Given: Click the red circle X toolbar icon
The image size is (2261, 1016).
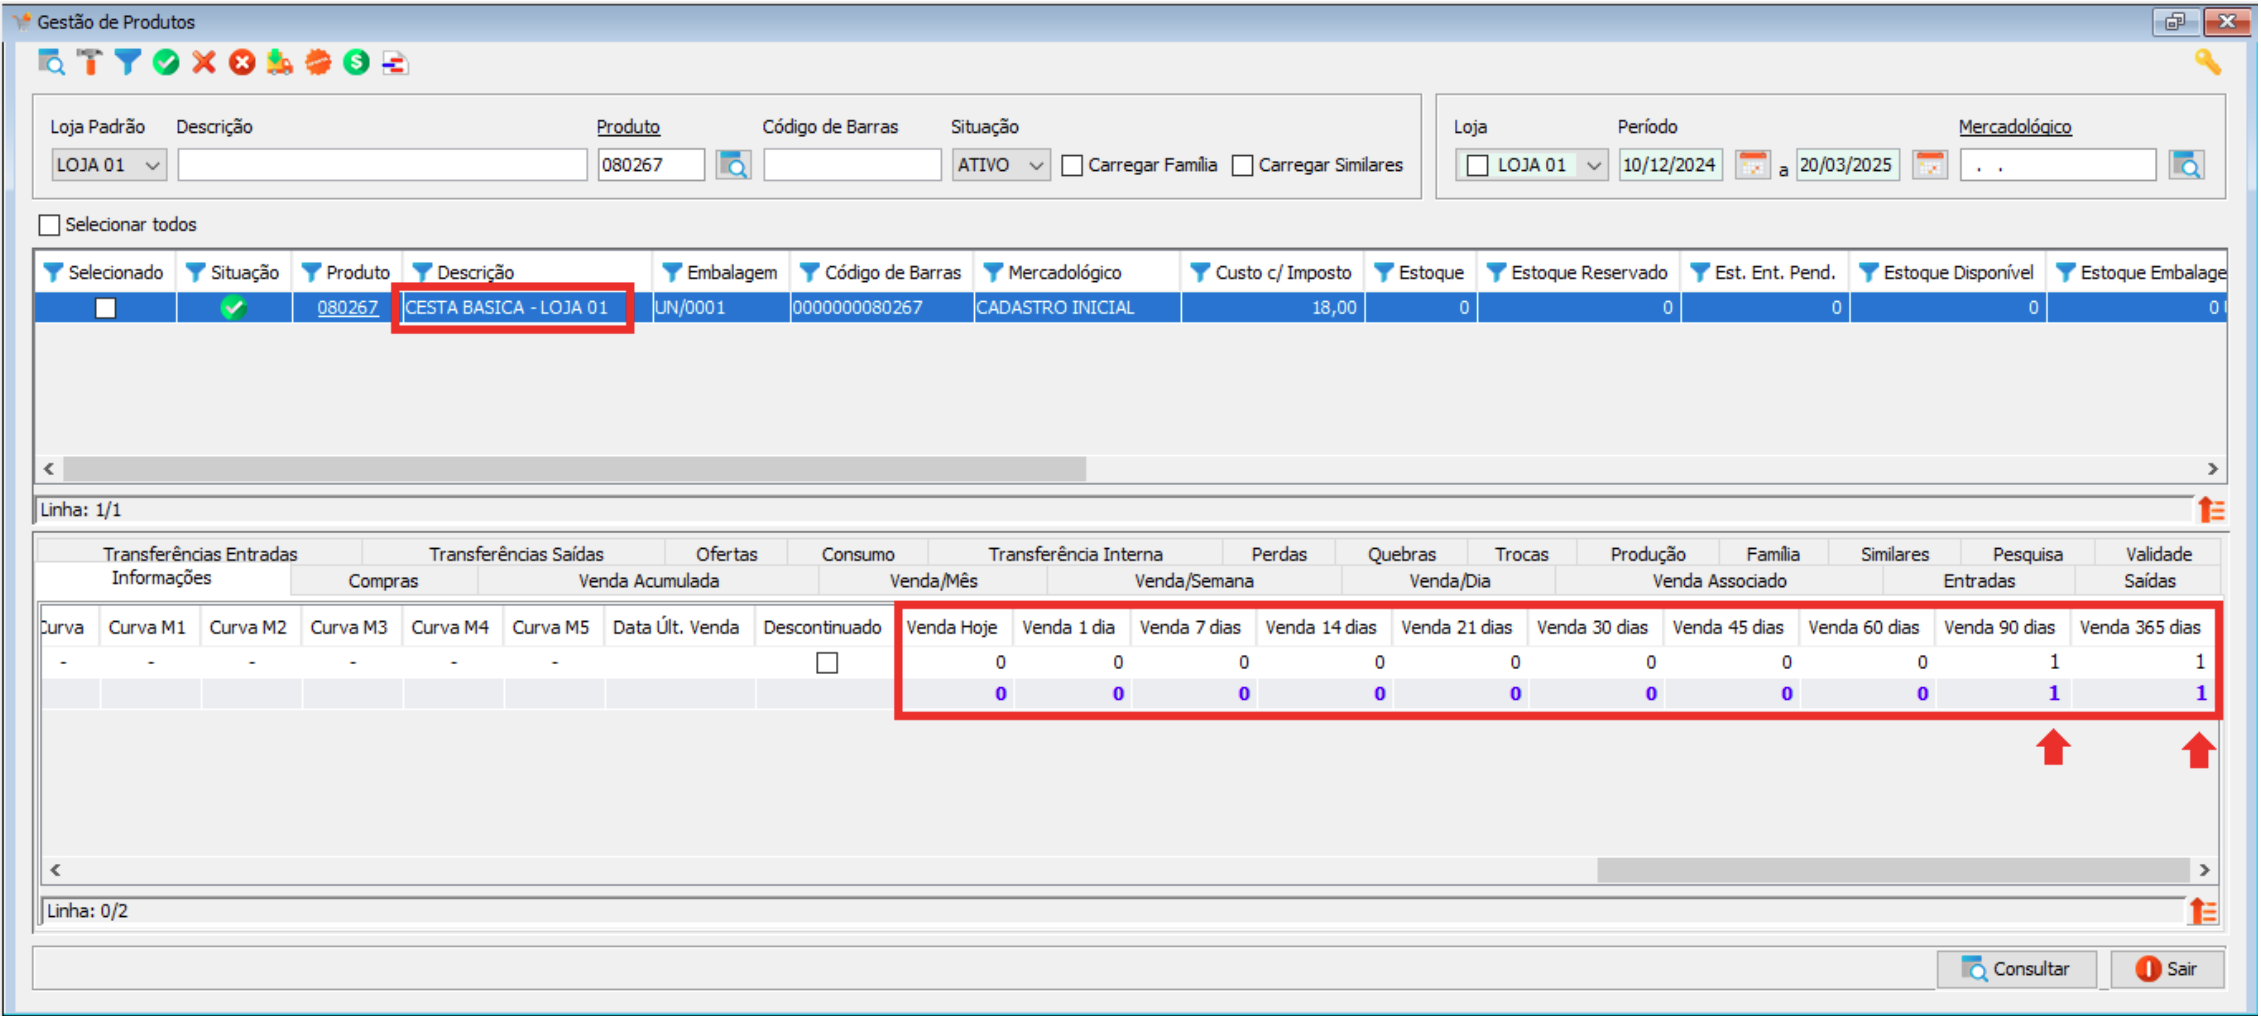Looking at the screenshot, I should pos(242,63).
